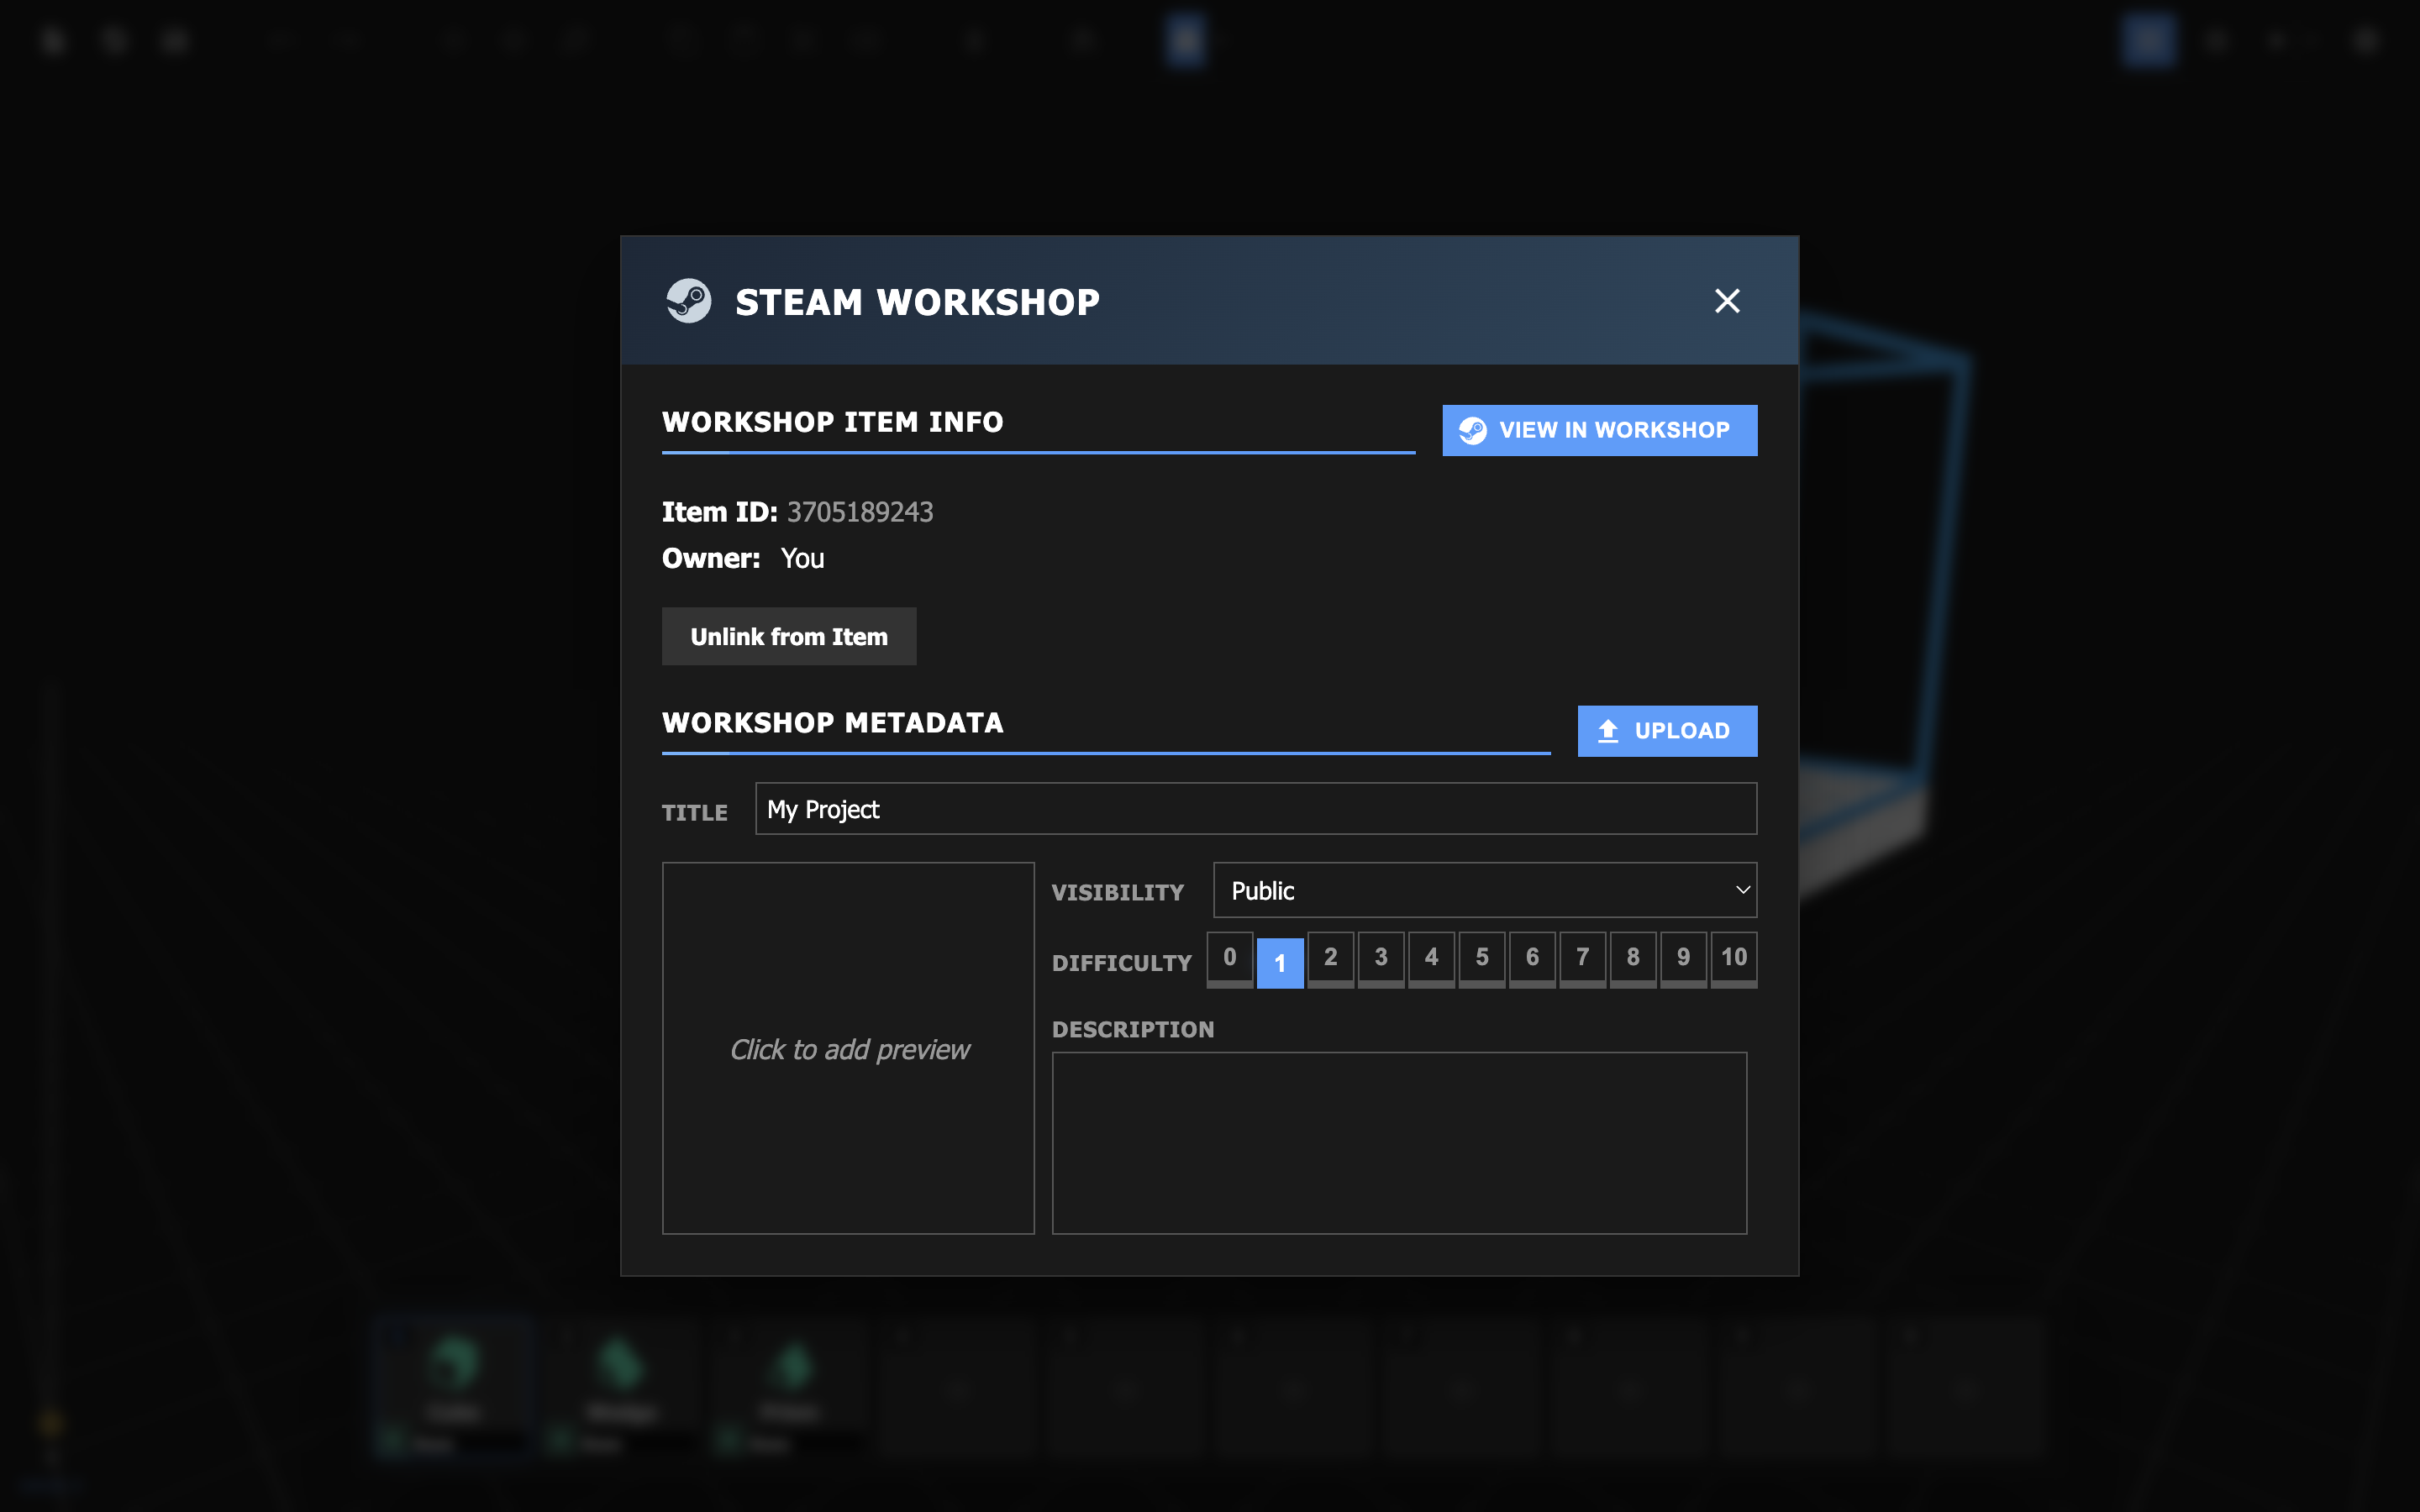Set difficulty to 8
The image size is (2420, 1512).
[1633, 960]
